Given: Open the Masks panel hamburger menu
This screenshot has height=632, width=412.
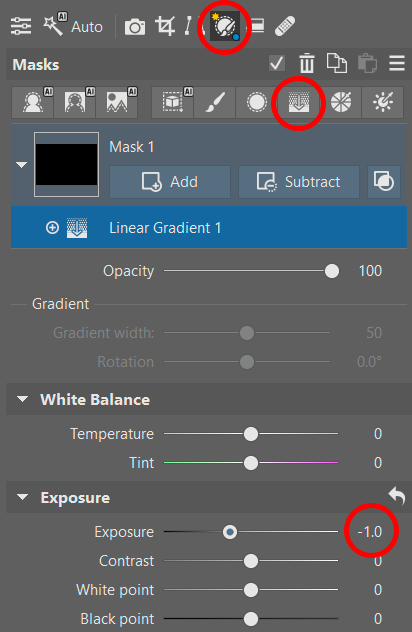Looking at the screenshot, I should click(397, 63).
